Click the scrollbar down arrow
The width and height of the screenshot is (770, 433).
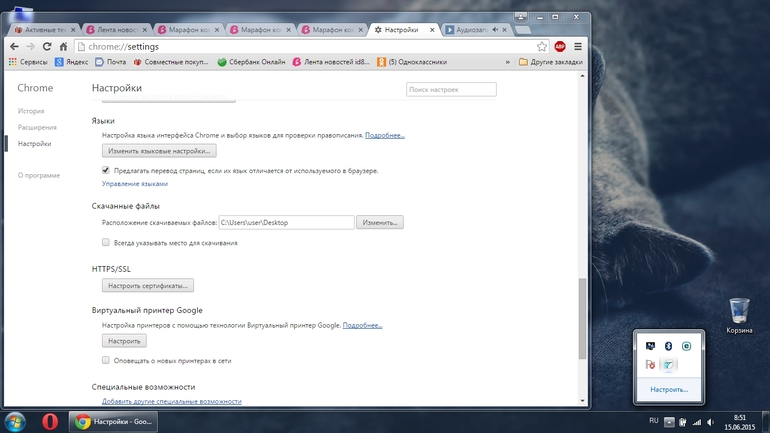(x=582, y=401)
